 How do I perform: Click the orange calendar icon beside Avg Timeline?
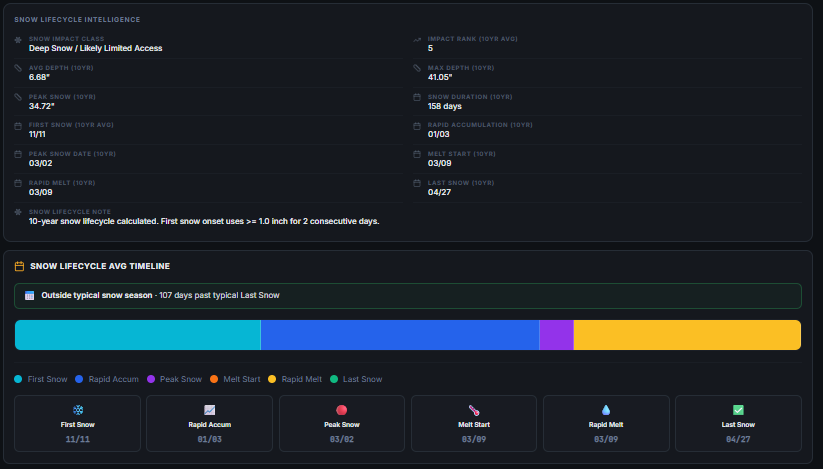19,266
